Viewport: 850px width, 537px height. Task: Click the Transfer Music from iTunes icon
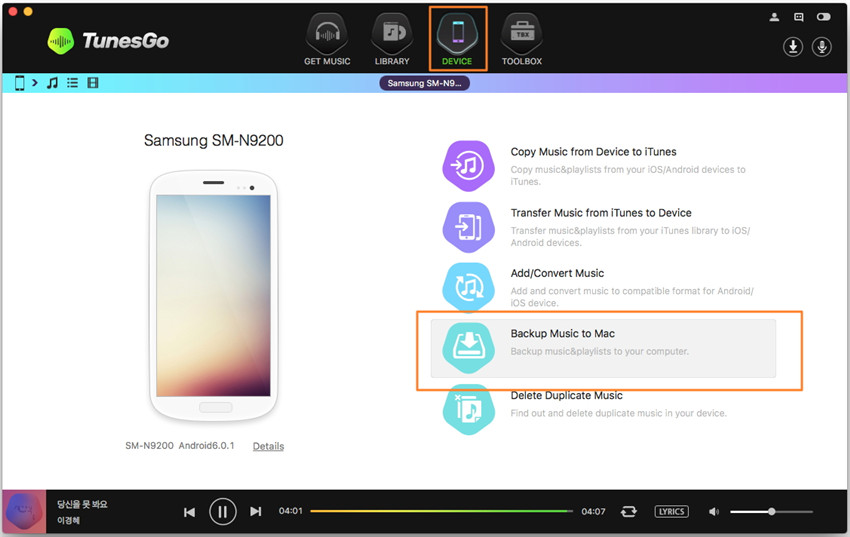tap(468, 227)
